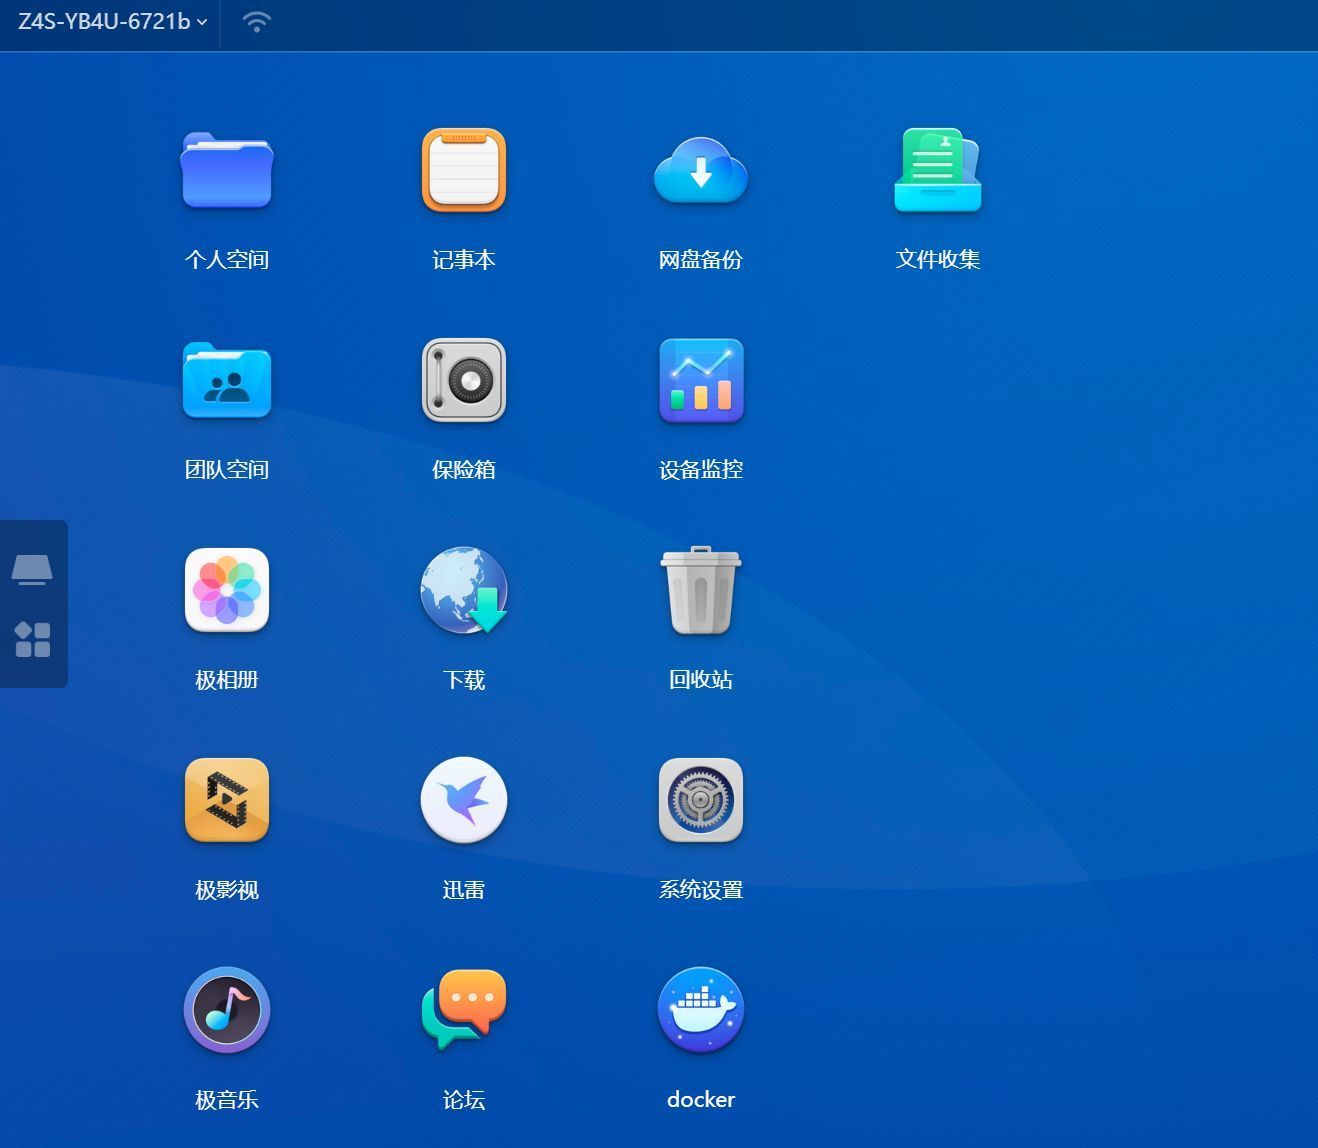Image resolution: width=1318 pixels, height=1148 pixels.
Task: Open the 论坛 chat bubbles icon
Action: click(464, 1010)
